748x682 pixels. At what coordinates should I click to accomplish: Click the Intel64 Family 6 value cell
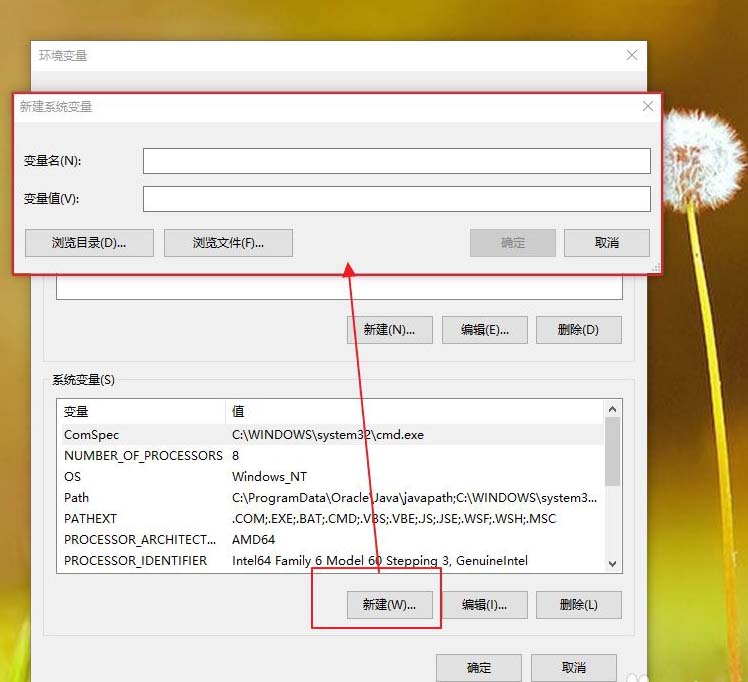[x=380, y=560]
